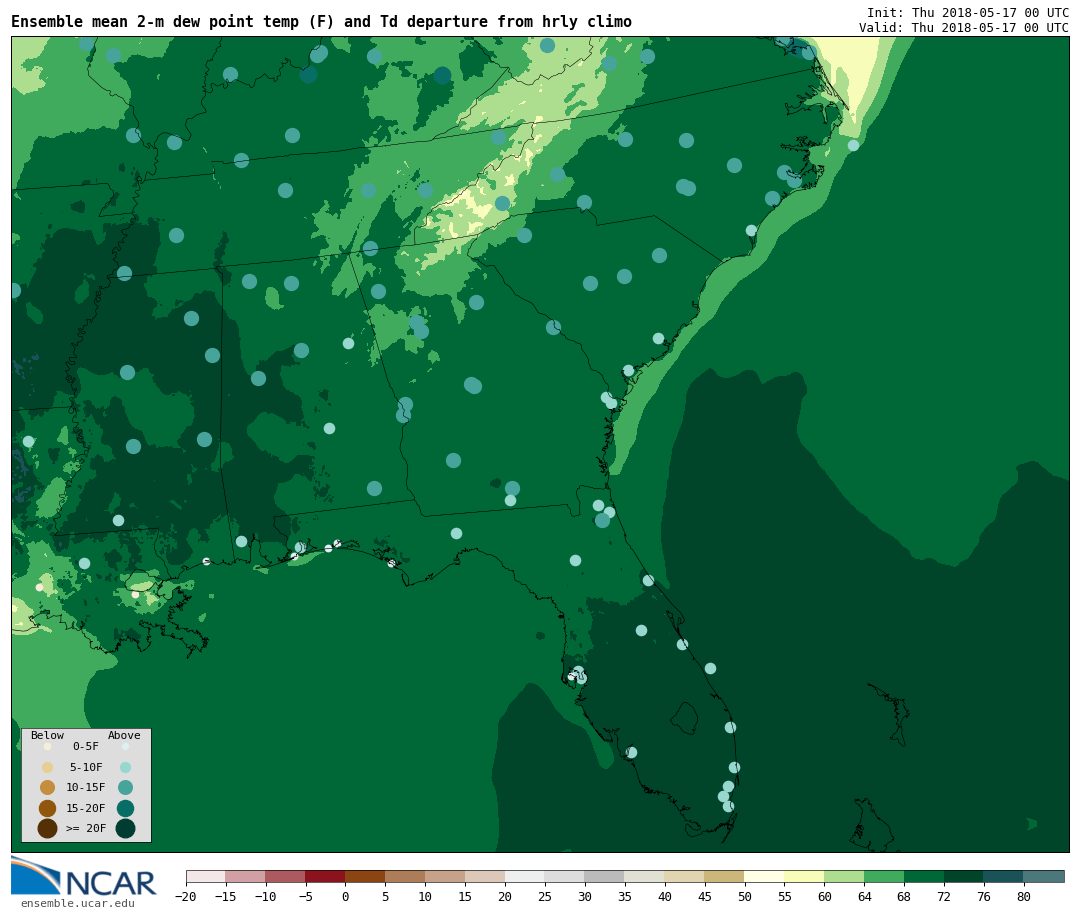Open the ensemble.ucar.edu link text

[x=78, y=903]
